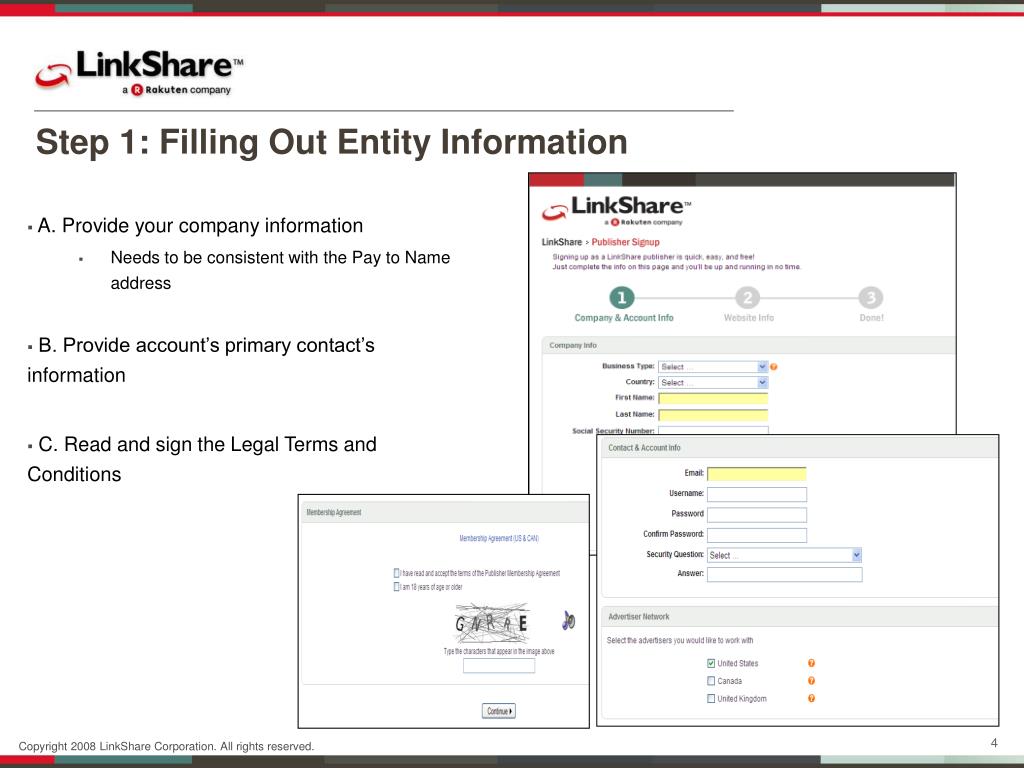This screenshot has height=768, width=1024.
Task: Click the CAPTCHA audio speaker icon
Action: [568, 620]
